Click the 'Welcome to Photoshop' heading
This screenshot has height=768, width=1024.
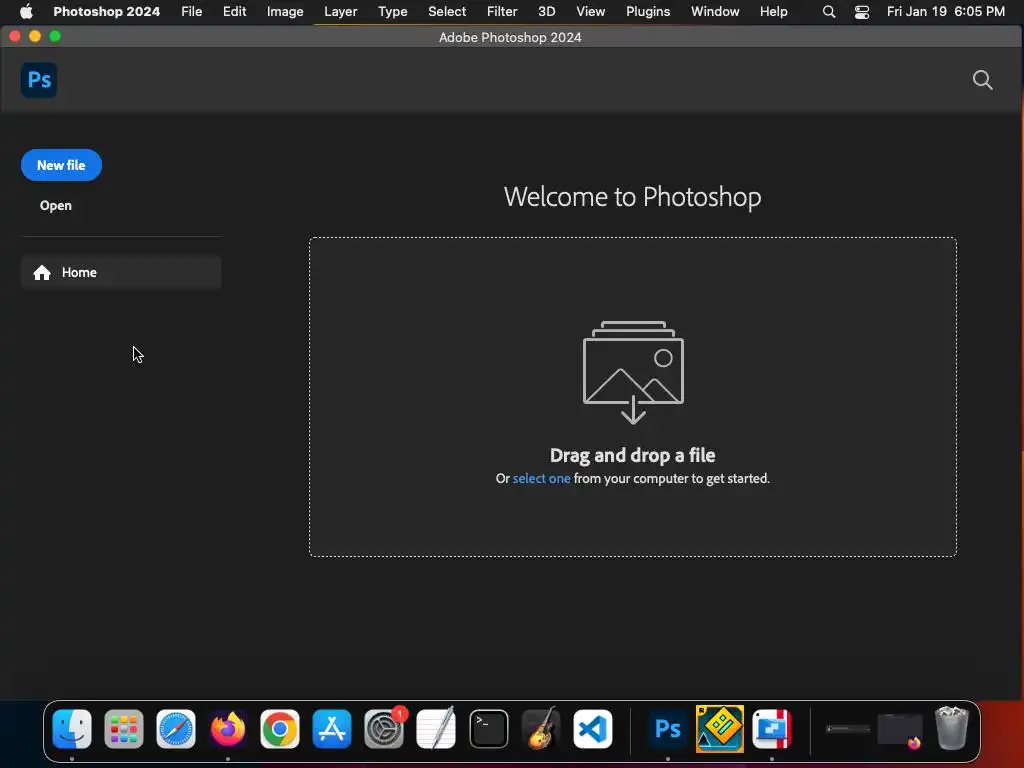632,197
